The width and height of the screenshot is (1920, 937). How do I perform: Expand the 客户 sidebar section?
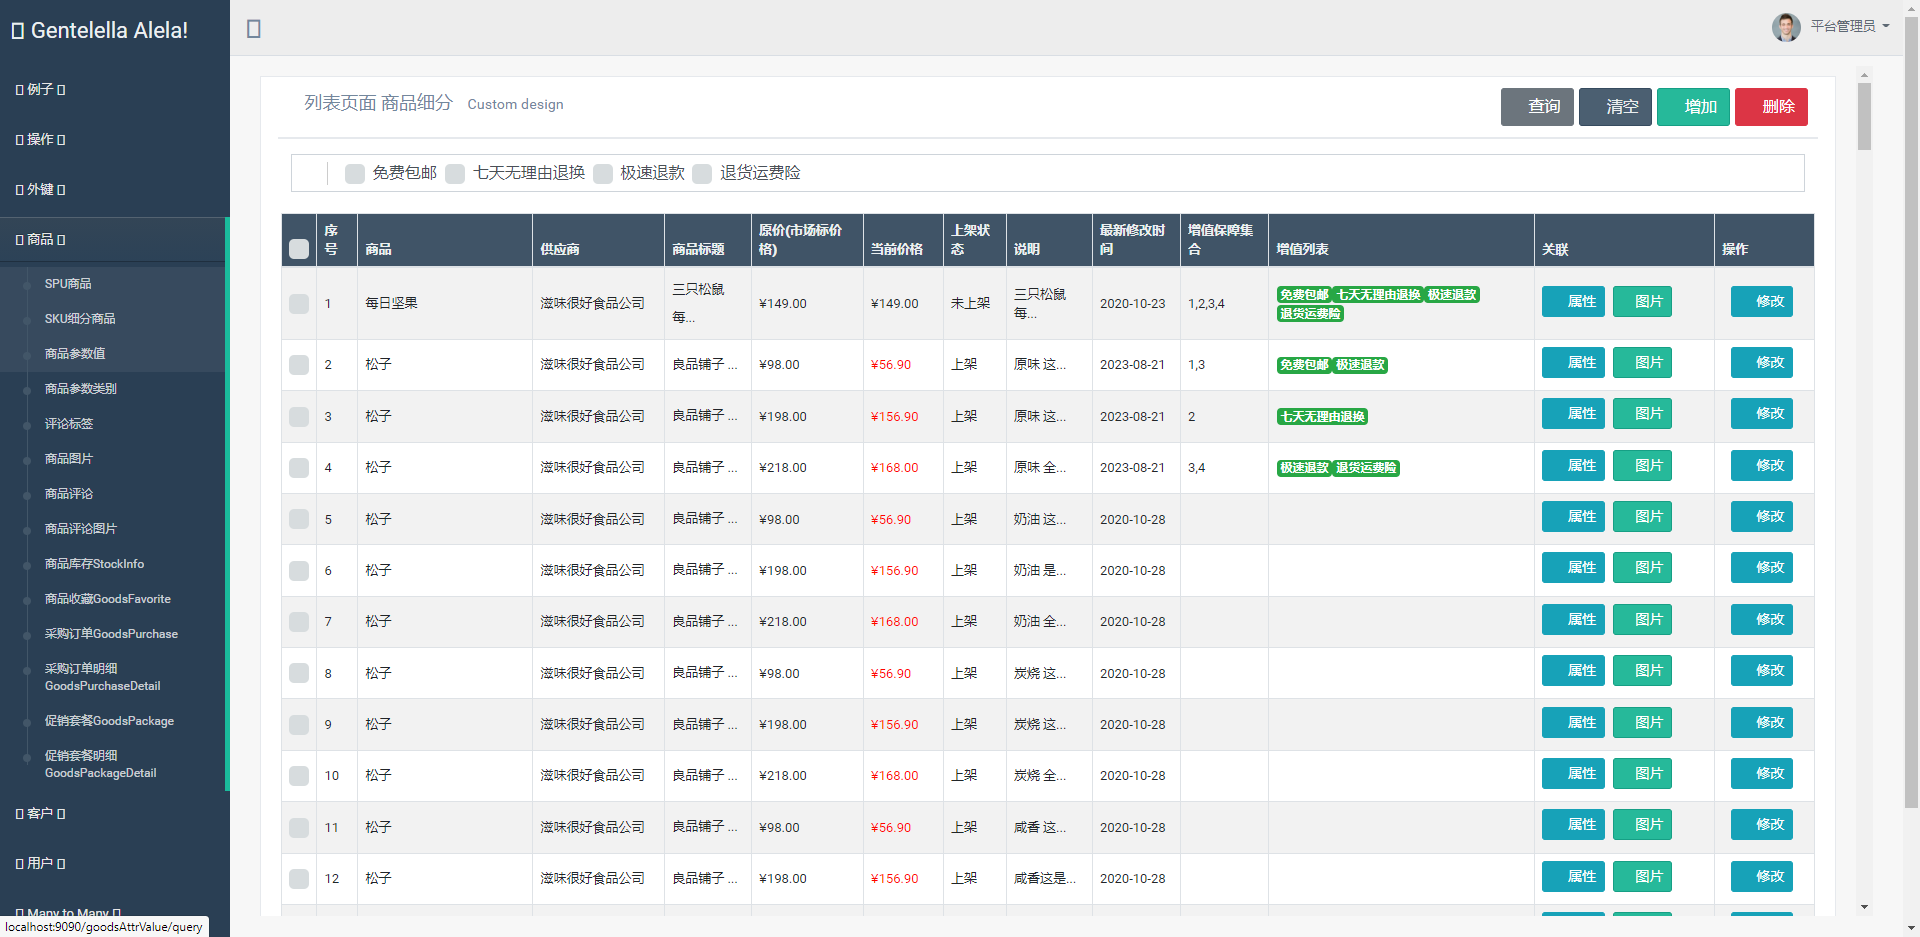41,813
